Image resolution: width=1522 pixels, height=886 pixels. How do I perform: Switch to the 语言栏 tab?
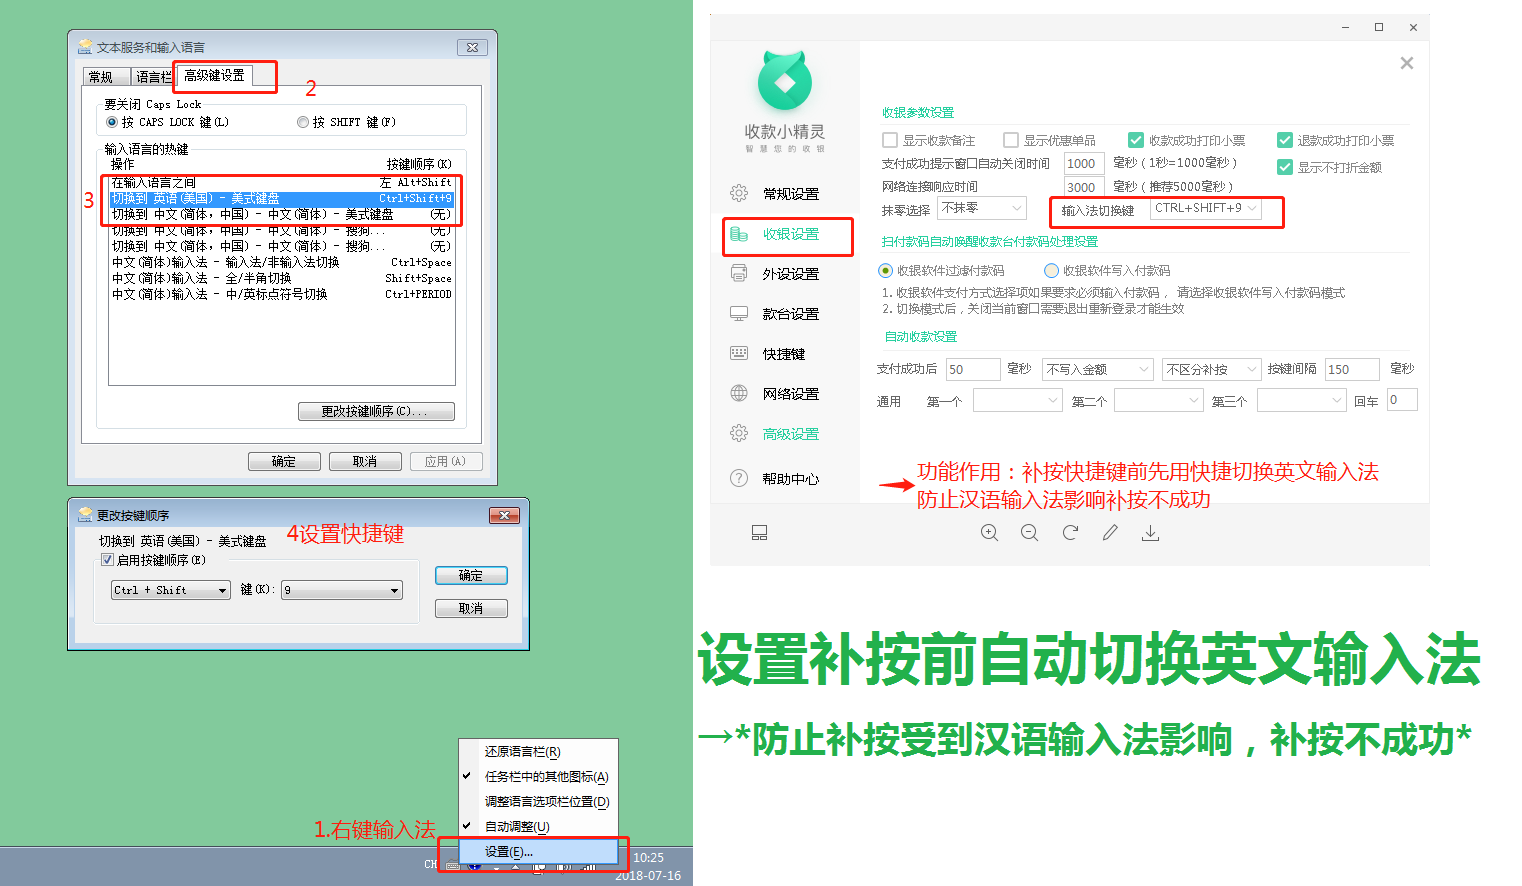[x=154, y=77]
